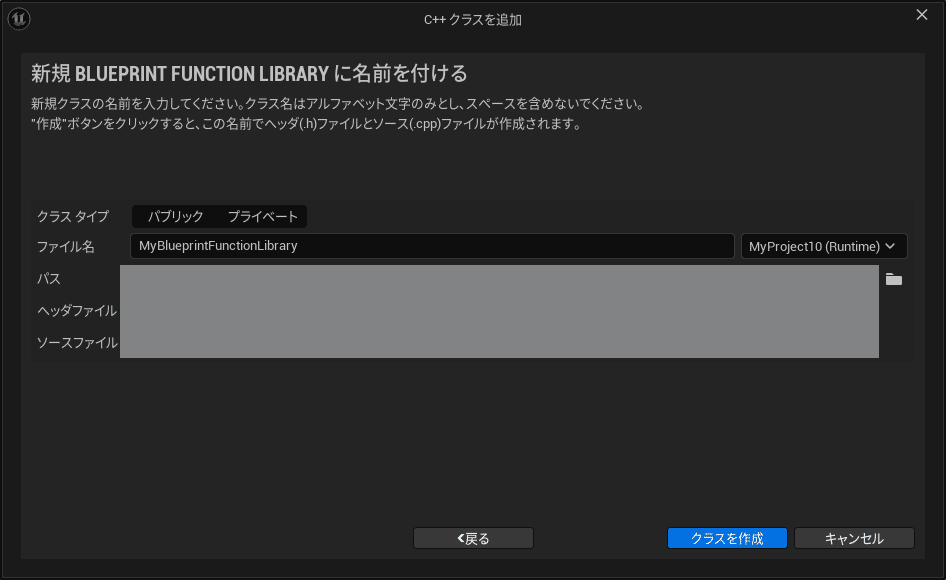This screenshot has height=580, width=946.
Task: Select the MyBlueprintFunctionLibrary name field
Action: click(x=432, y=246)
